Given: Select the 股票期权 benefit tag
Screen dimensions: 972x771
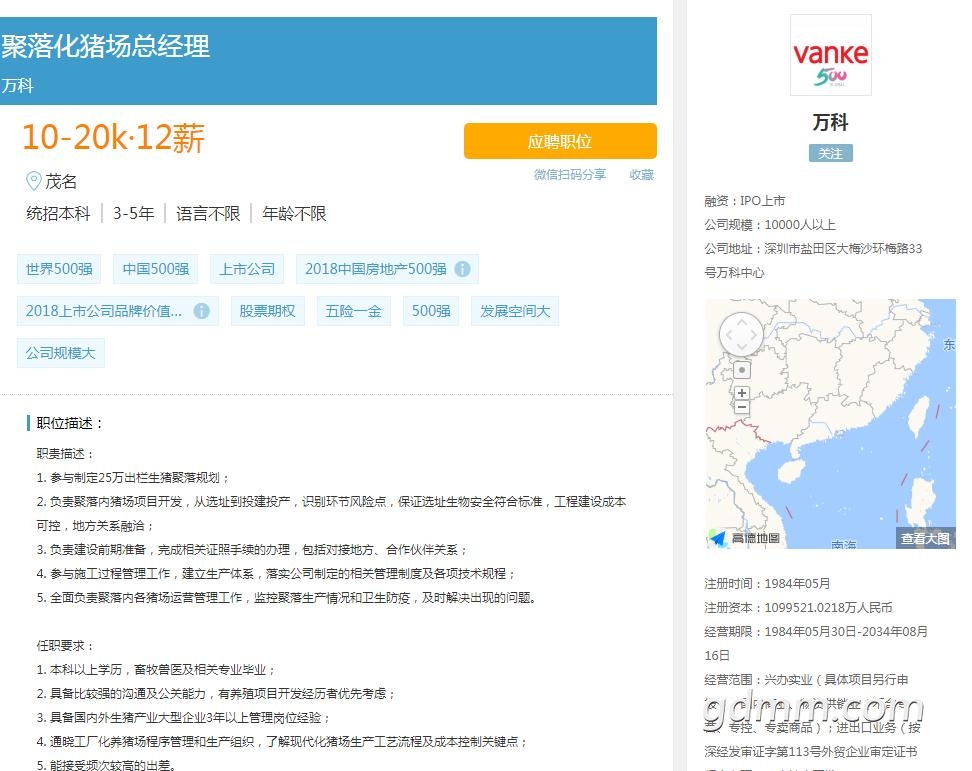Looking at the screenshot, I should 267,311.
